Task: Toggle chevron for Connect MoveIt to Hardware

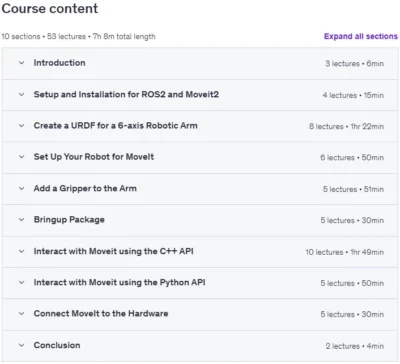Action: [x=21, y=314]
